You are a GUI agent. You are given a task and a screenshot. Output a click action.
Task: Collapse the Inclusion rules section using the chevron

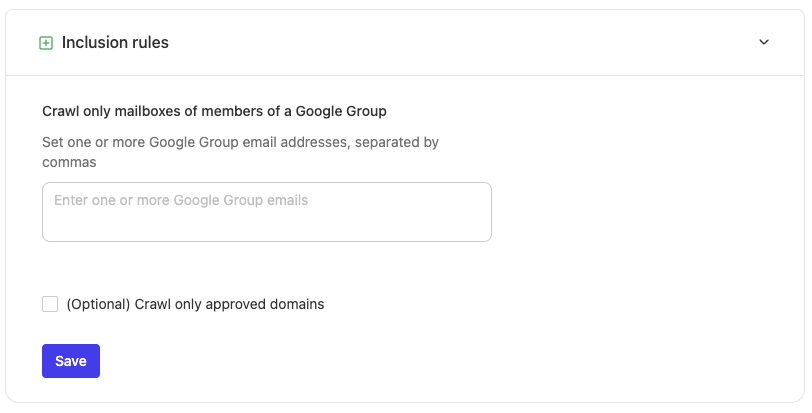coord(764,43)
